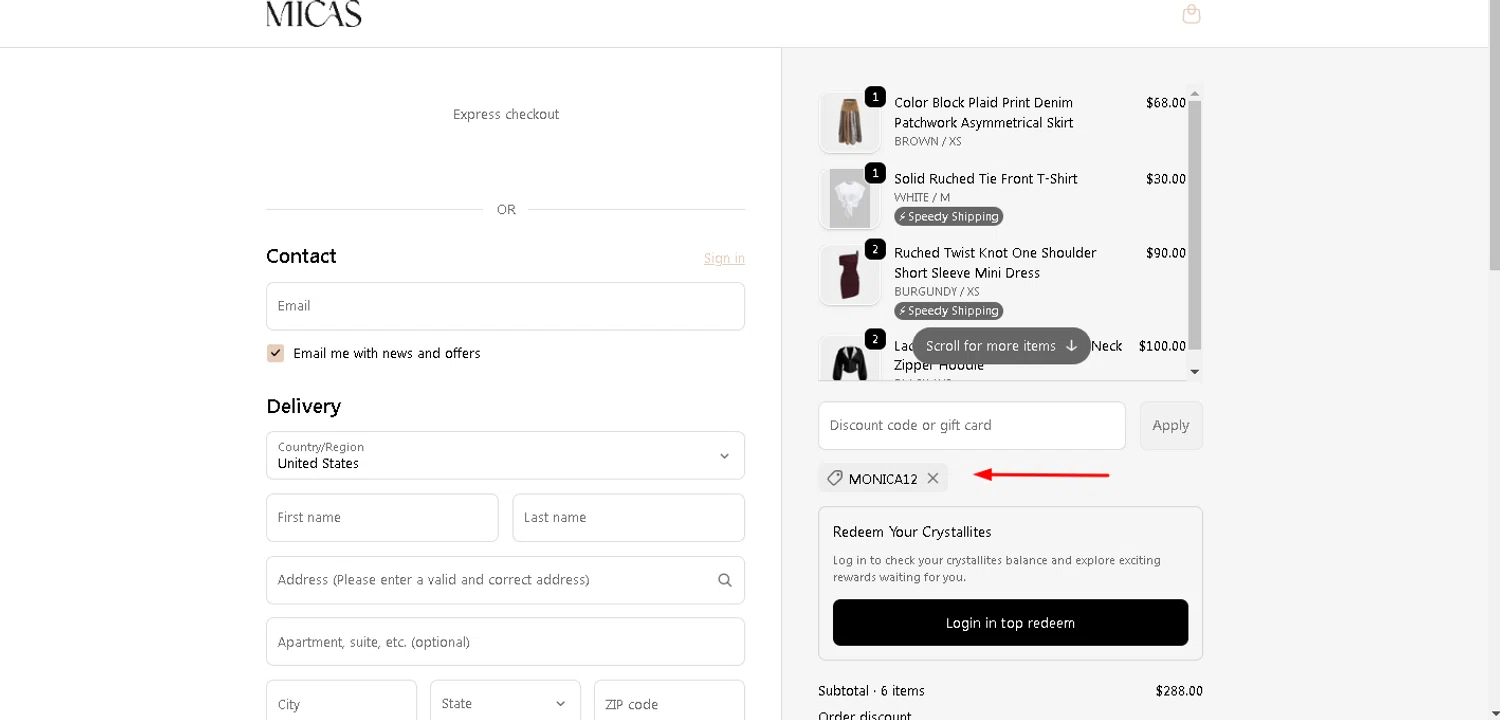
Task: Uncheck Email me with news and offers
Action: (276, 353)
